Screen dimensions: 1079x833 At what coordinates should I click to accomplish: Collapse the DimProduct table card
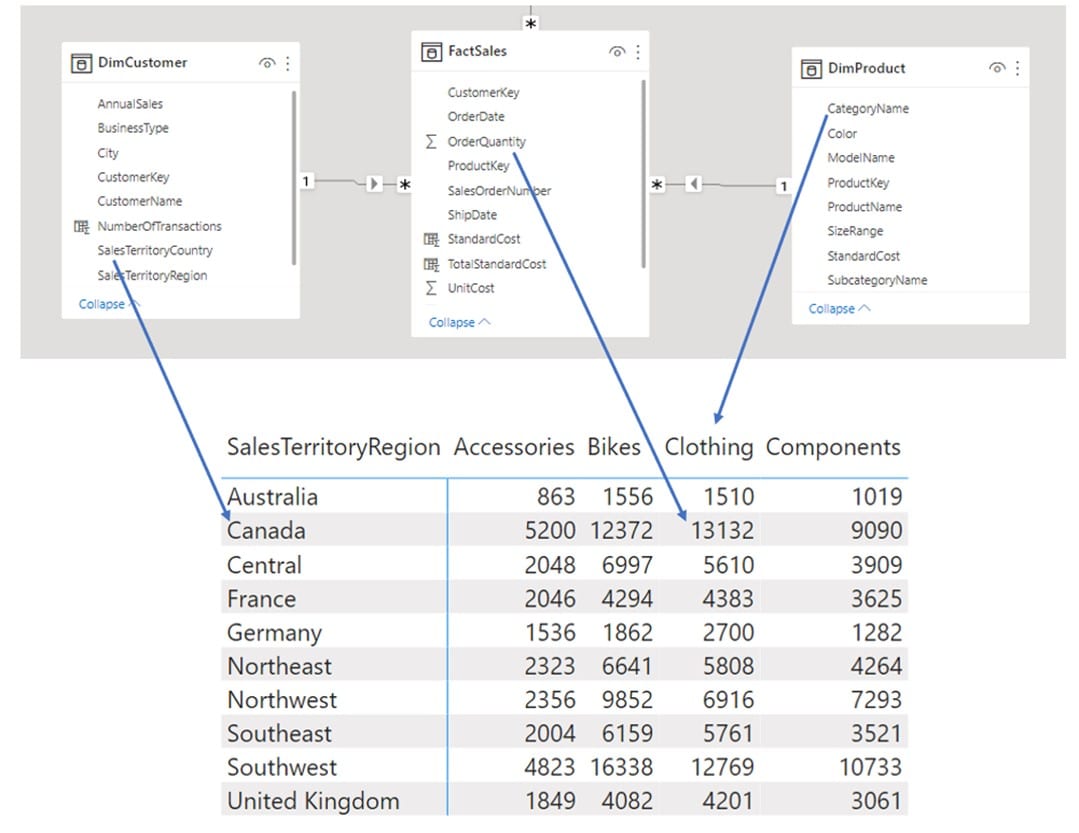coord(839,309)
